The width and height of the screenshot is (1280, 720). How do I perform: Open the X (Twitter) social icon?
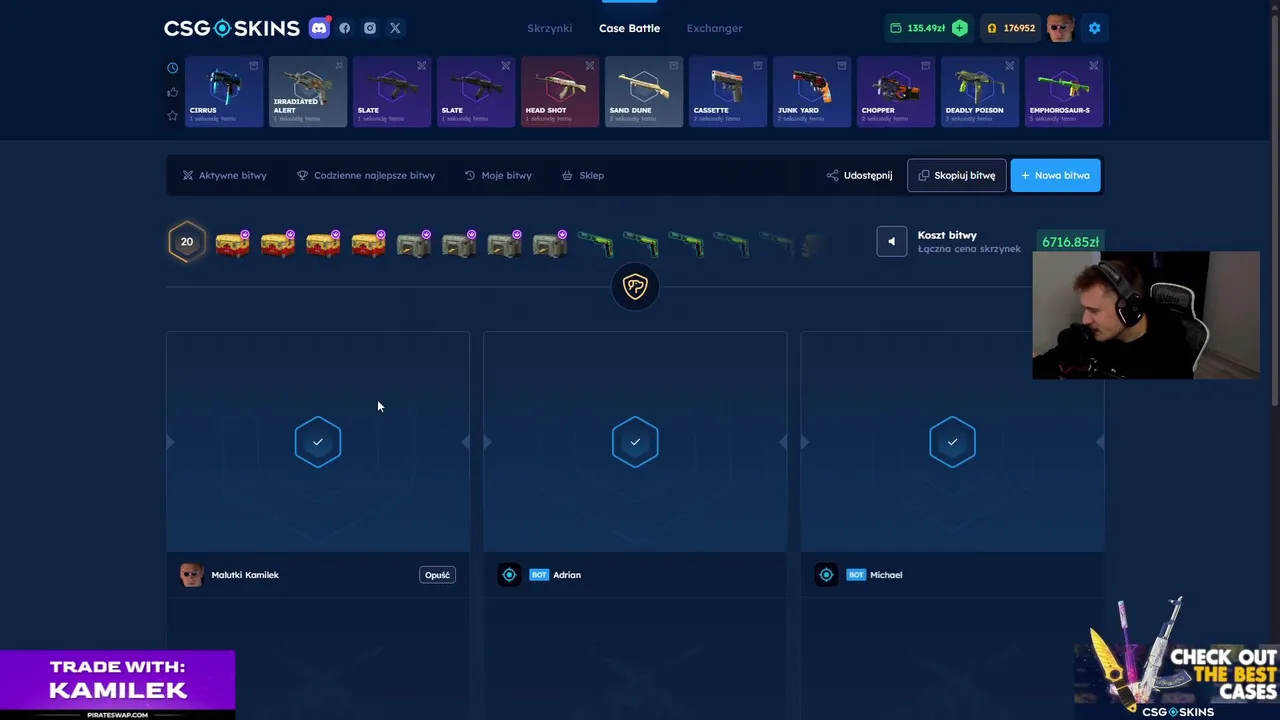(x=395, y=28)
